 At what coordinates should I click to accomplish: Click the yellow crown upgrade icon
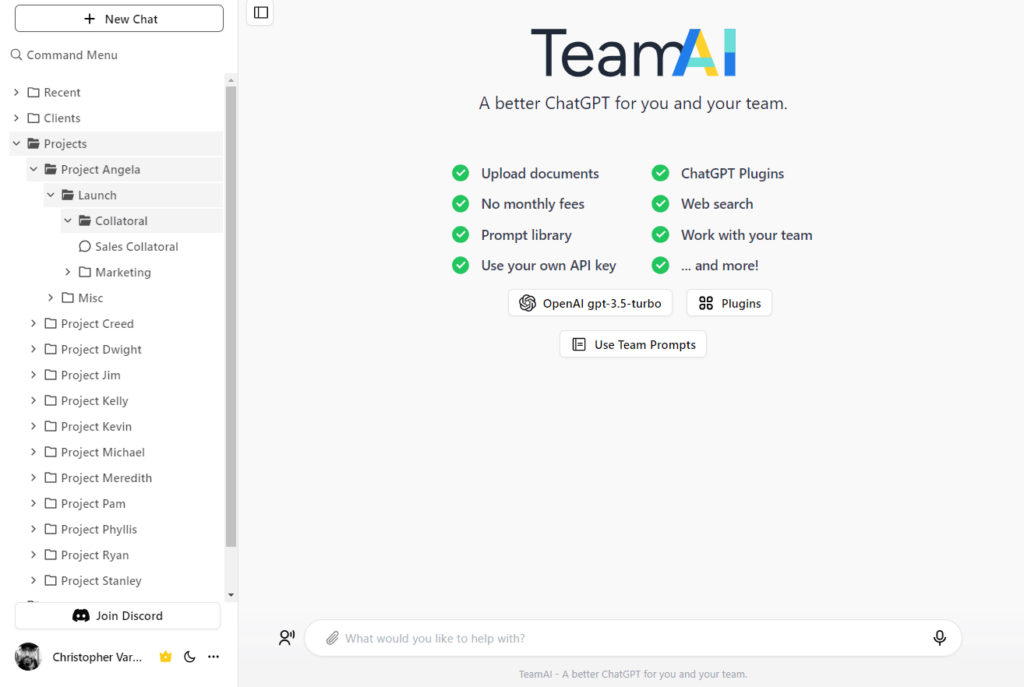166,657
